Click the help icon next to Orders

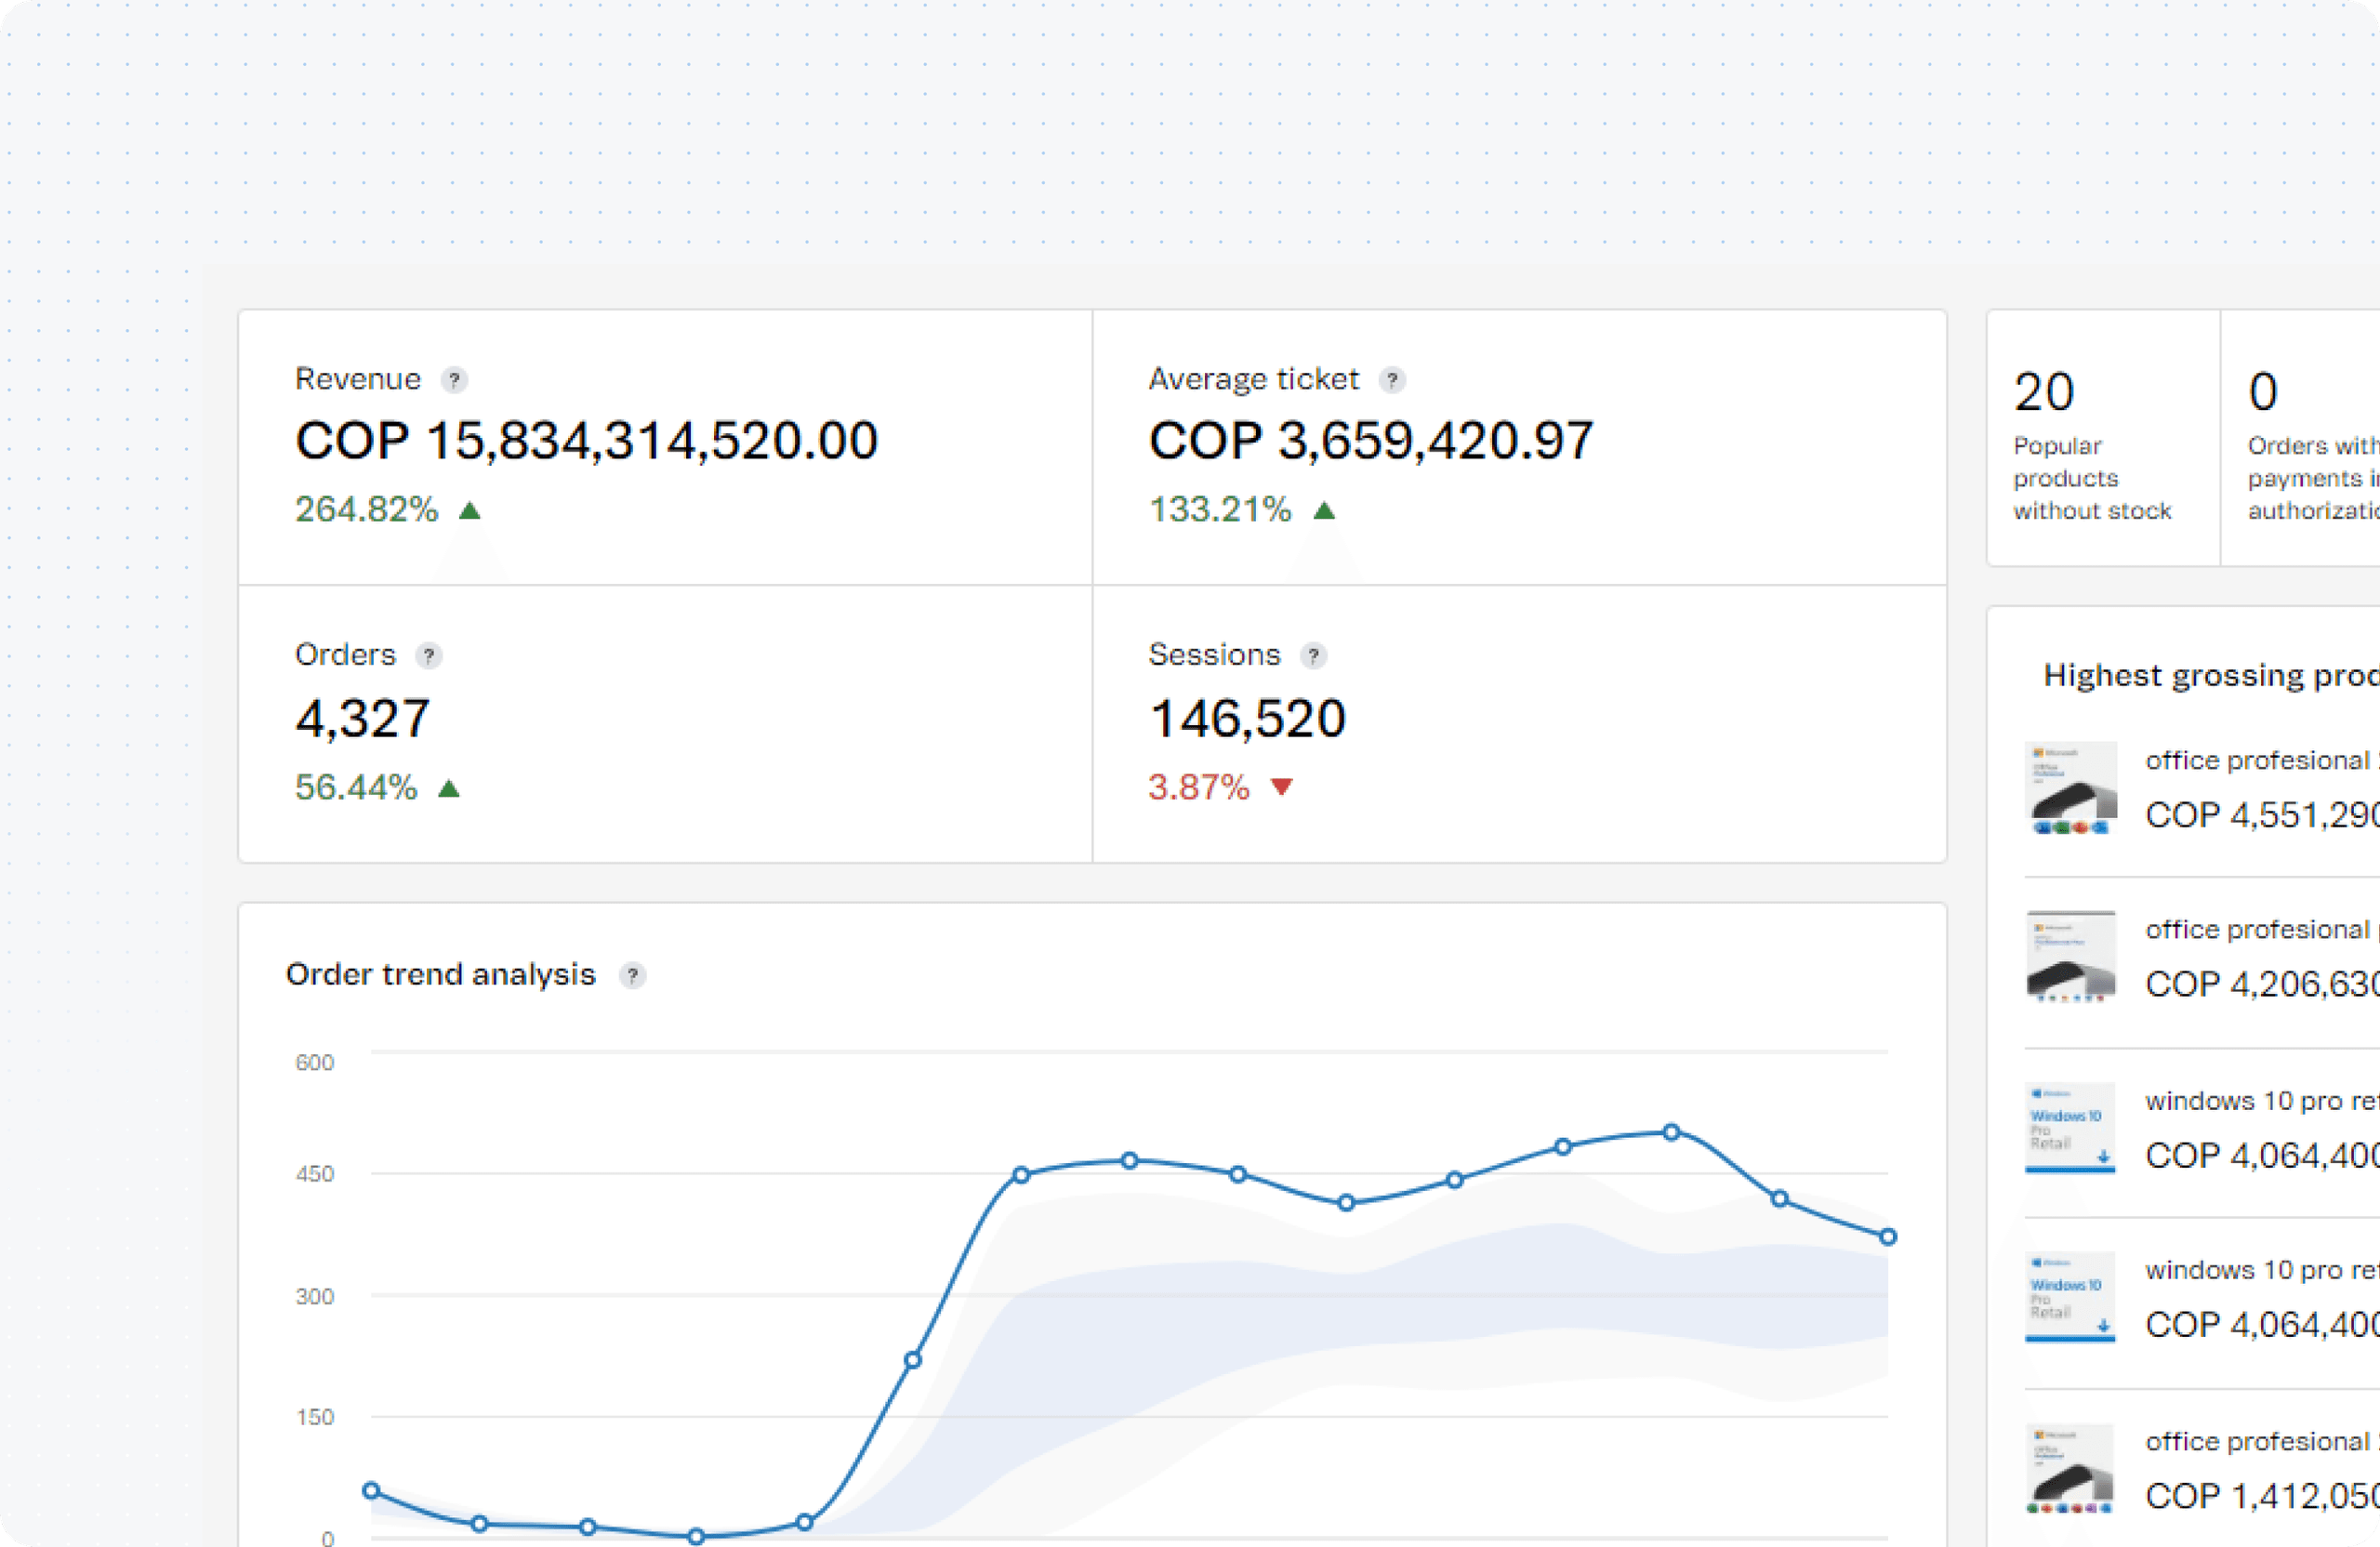point(430,656)
